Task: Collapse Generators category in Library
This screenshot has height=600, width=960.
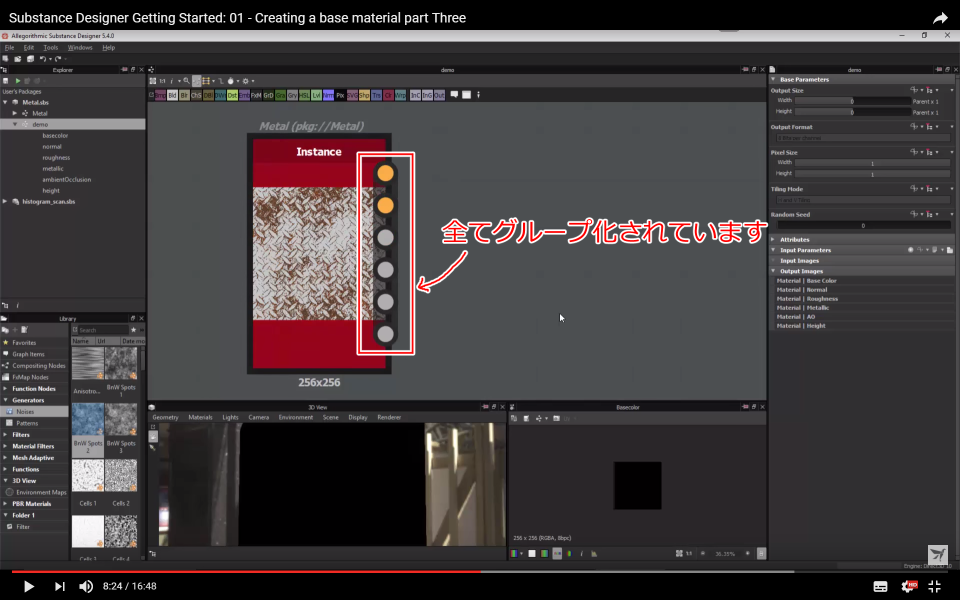Action: [6, 400]
